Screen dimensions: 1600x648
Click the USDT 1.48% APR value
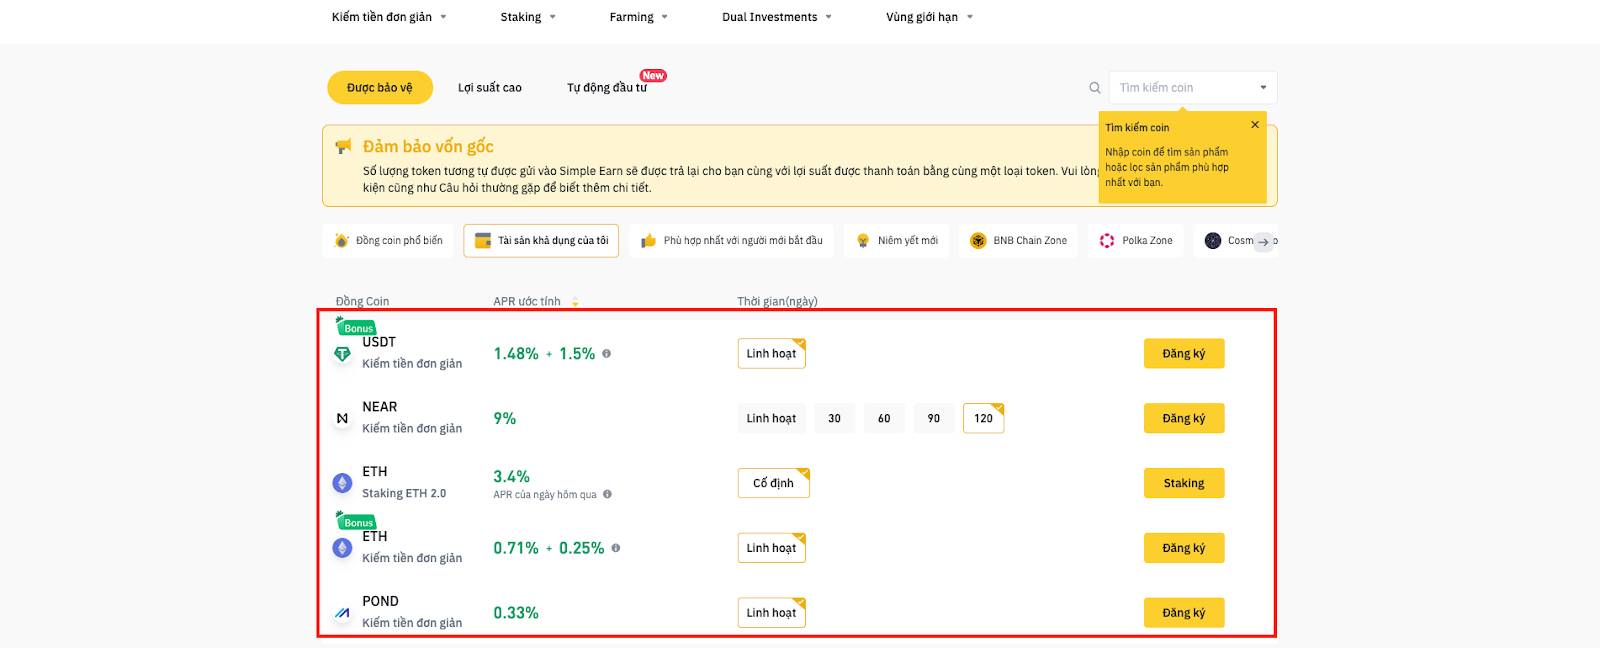pyautogui.click(x=516, y=354)
